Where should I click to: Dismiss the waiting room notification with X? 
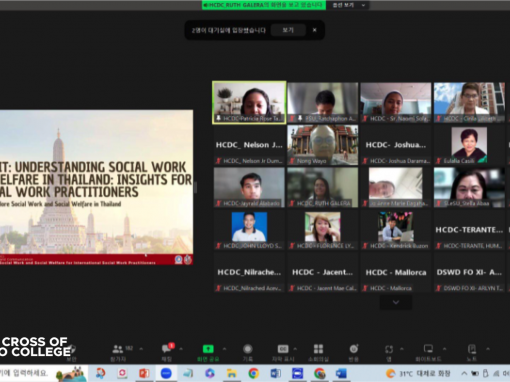tap(314, 30)
